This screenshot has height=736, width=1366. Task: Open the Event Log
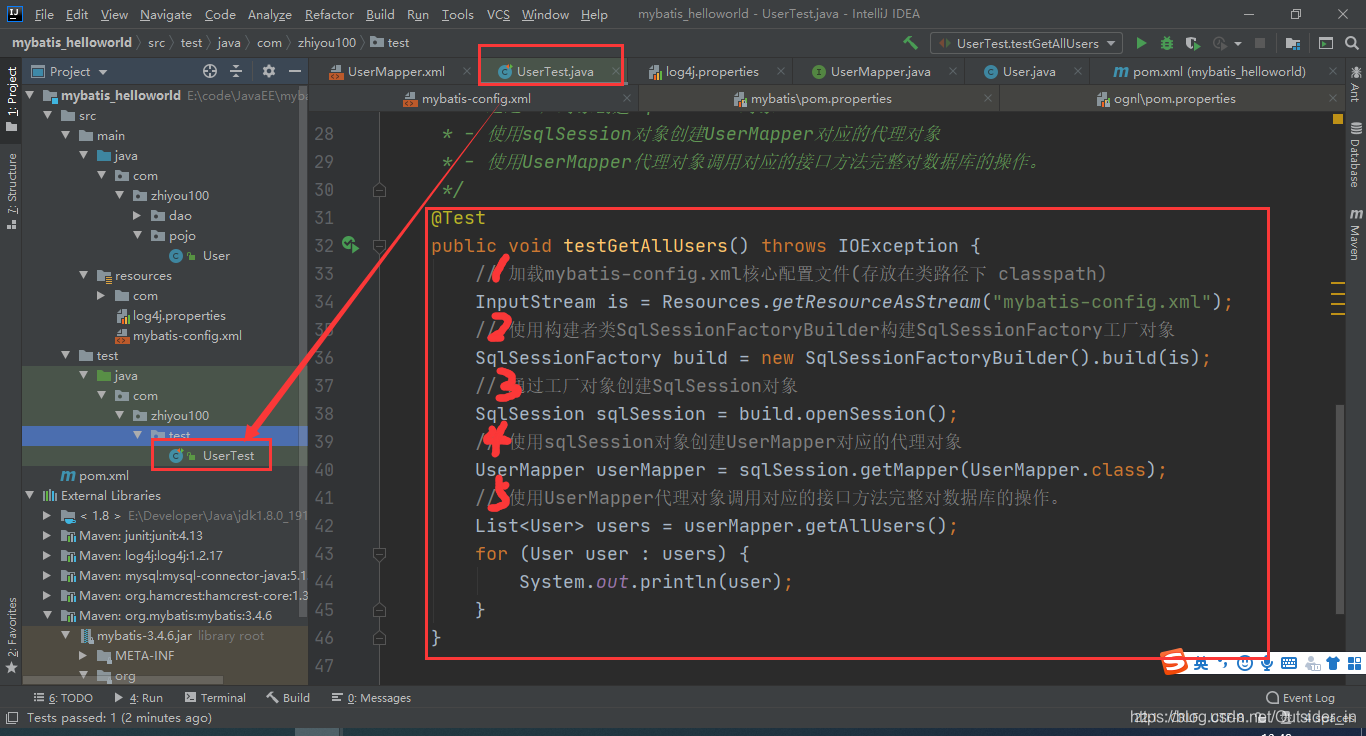tap(1300, 698)
